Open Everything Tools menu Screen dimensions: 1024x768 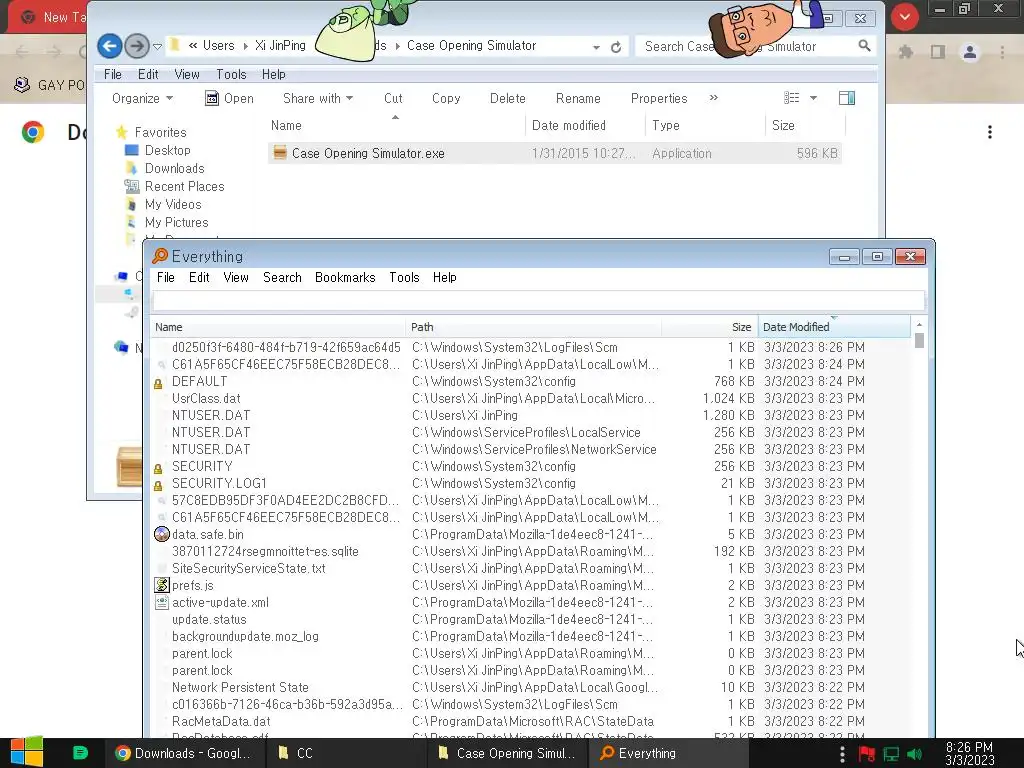point(404,277)
